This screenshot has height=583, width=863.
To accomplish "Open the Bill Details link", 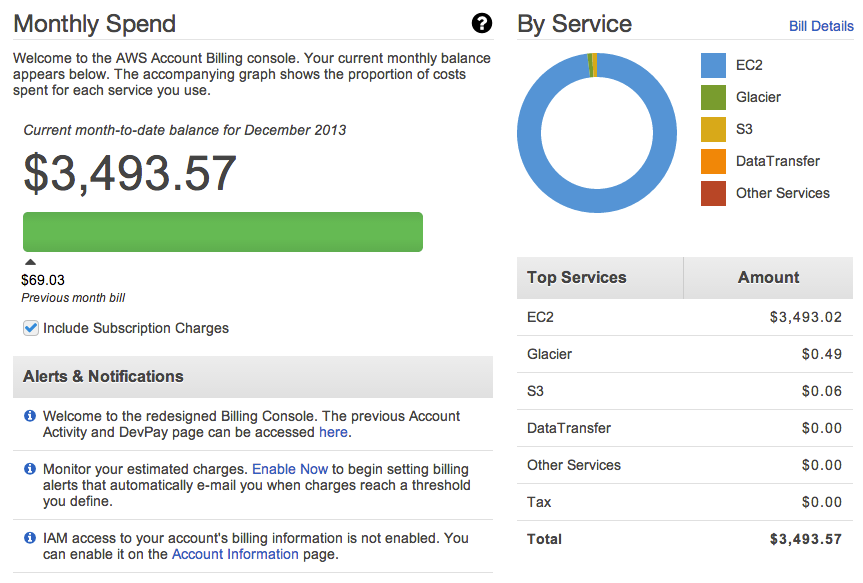I will tap(820, 26).
